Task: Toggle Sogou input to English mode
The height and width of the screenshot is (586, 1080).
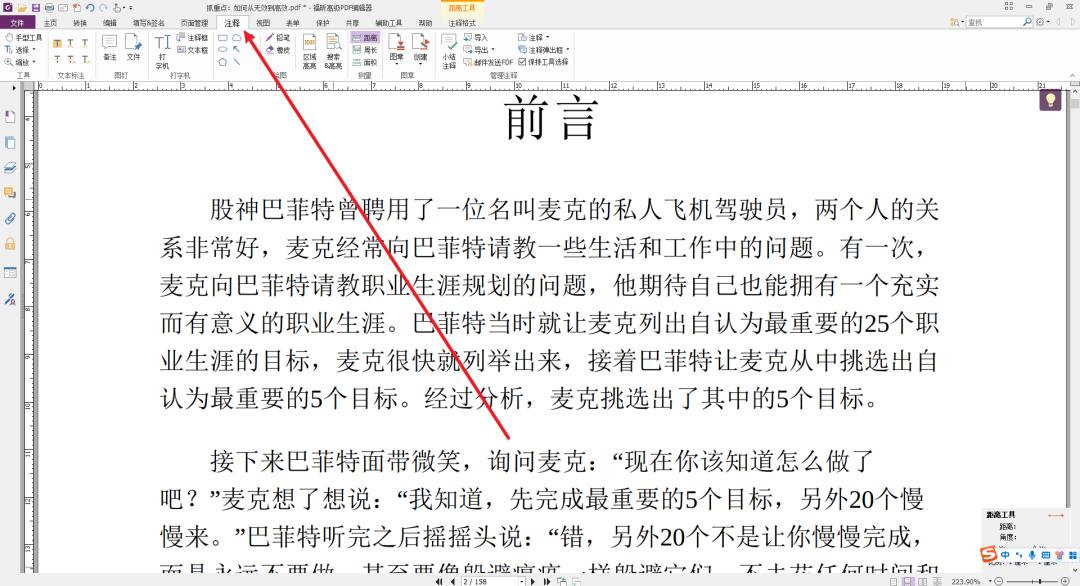Action: coord(1005,555)
